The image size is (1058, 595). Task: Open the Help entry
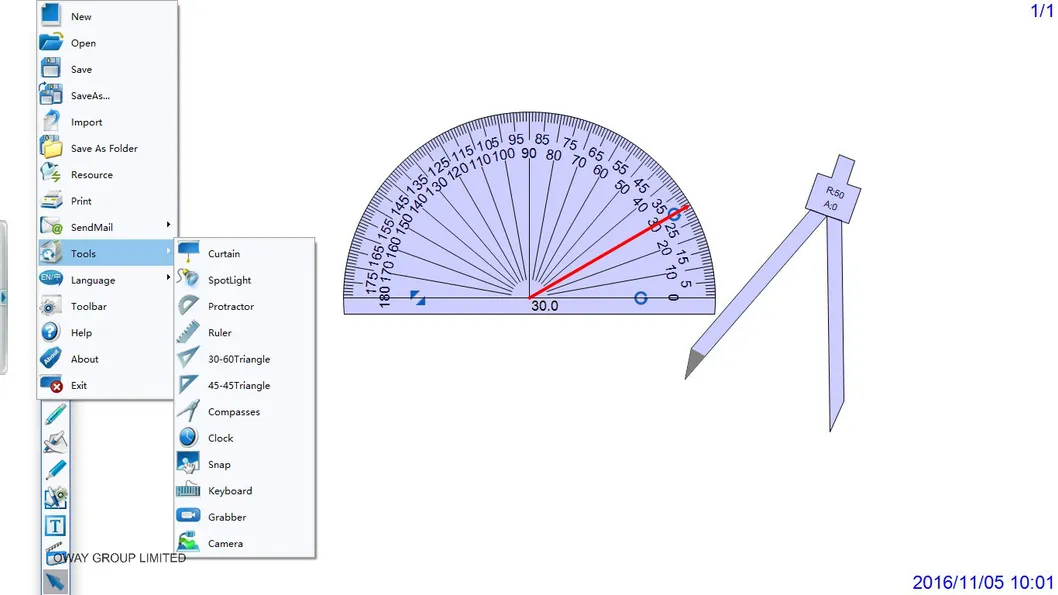point(81,333)
